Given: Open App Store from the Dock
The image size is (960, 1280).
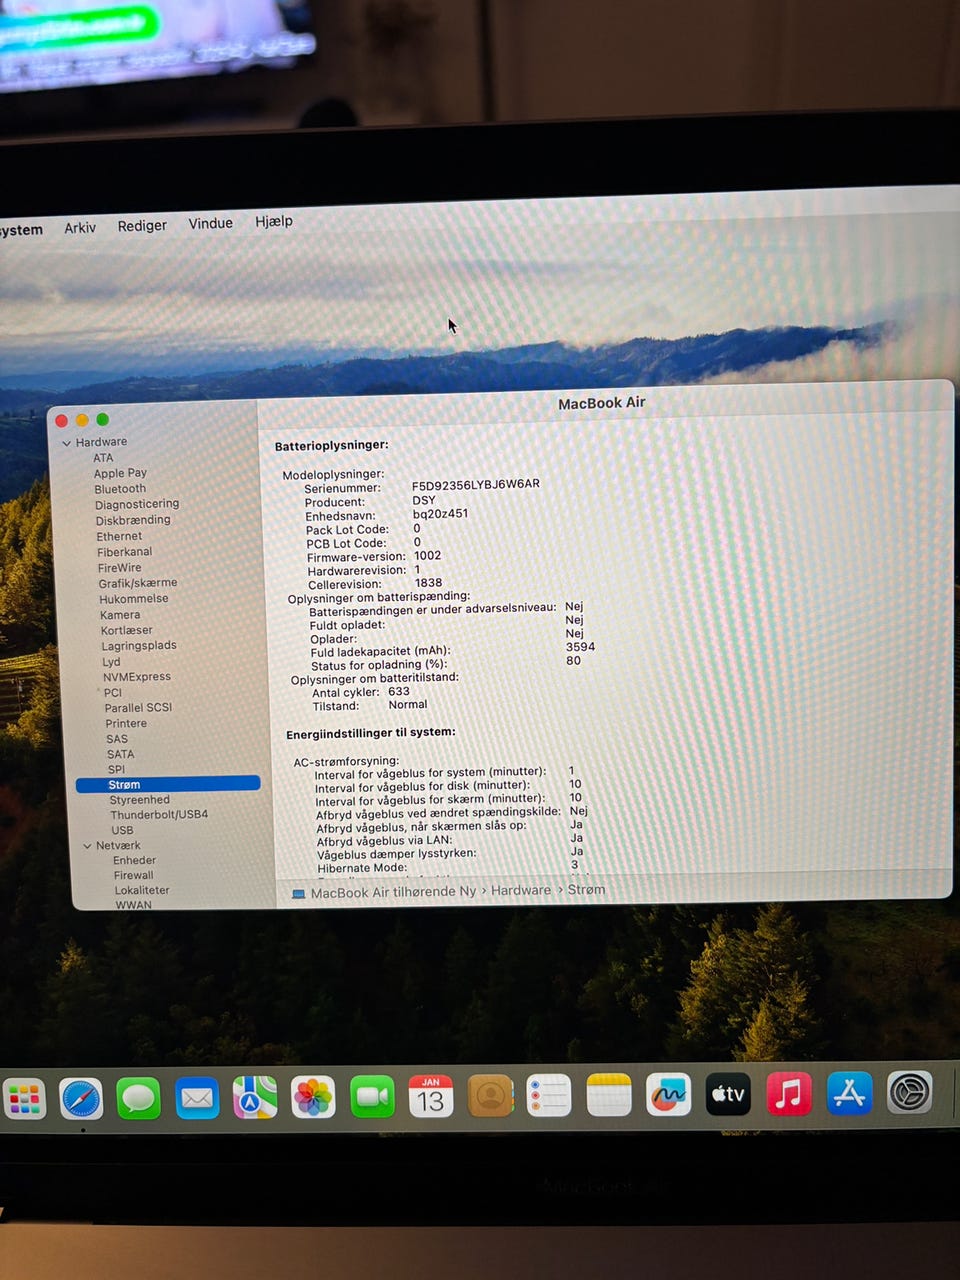Looking at the screenshot, I should 849,1094.
